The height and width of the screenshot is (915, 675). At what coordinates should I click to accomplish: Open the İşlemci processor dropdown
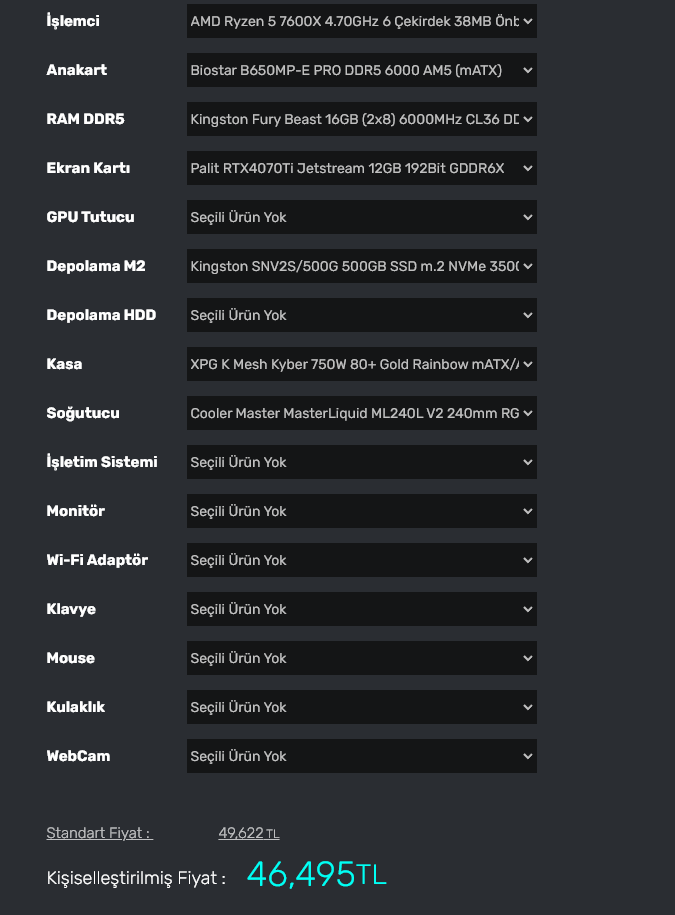tap(361, 21)
